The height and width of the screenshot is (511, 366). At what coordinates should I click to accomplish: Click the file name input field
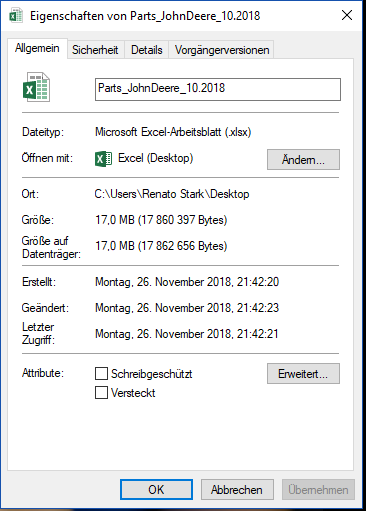point(218,89)
